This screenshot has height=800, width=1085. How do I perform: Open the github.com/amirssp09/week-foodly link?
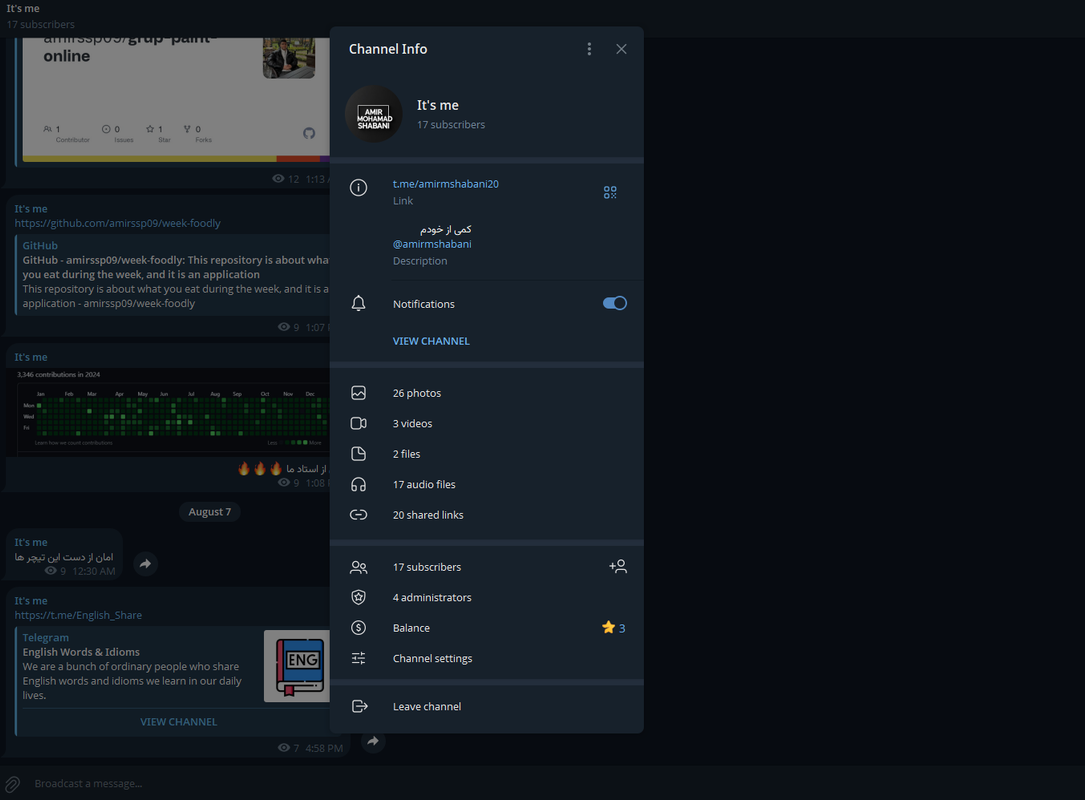118,224
